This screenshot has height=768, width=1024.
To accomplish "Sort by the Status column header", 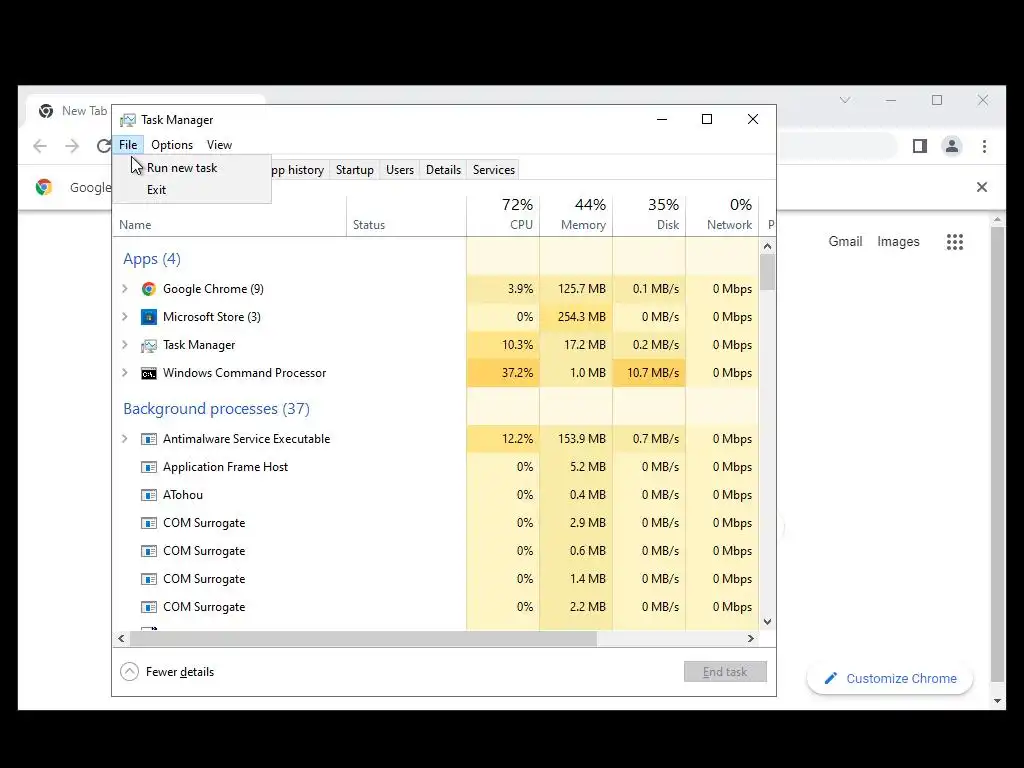I will [x=406, y=216].
